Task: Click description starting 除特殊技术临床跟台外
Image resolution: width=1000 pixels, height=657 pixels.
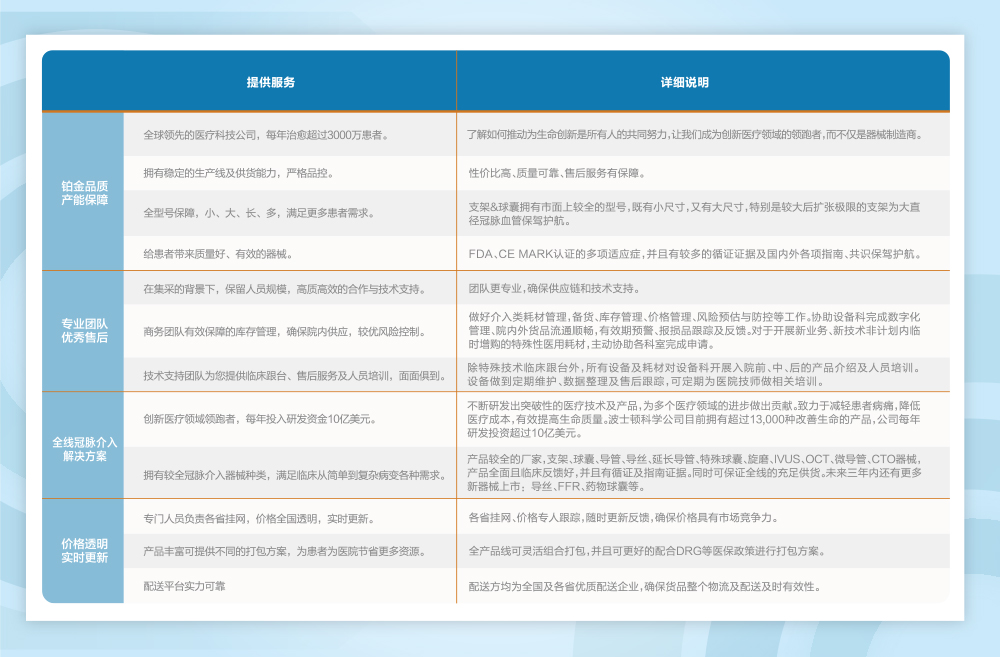Action: click(x=694, y=374)
